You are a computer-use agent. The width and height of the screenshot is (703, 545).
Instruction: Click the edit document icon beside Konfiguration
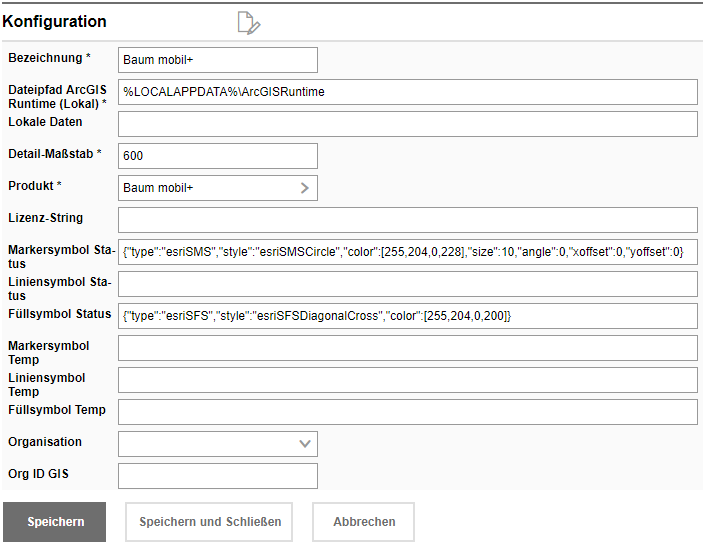(248, 23)
